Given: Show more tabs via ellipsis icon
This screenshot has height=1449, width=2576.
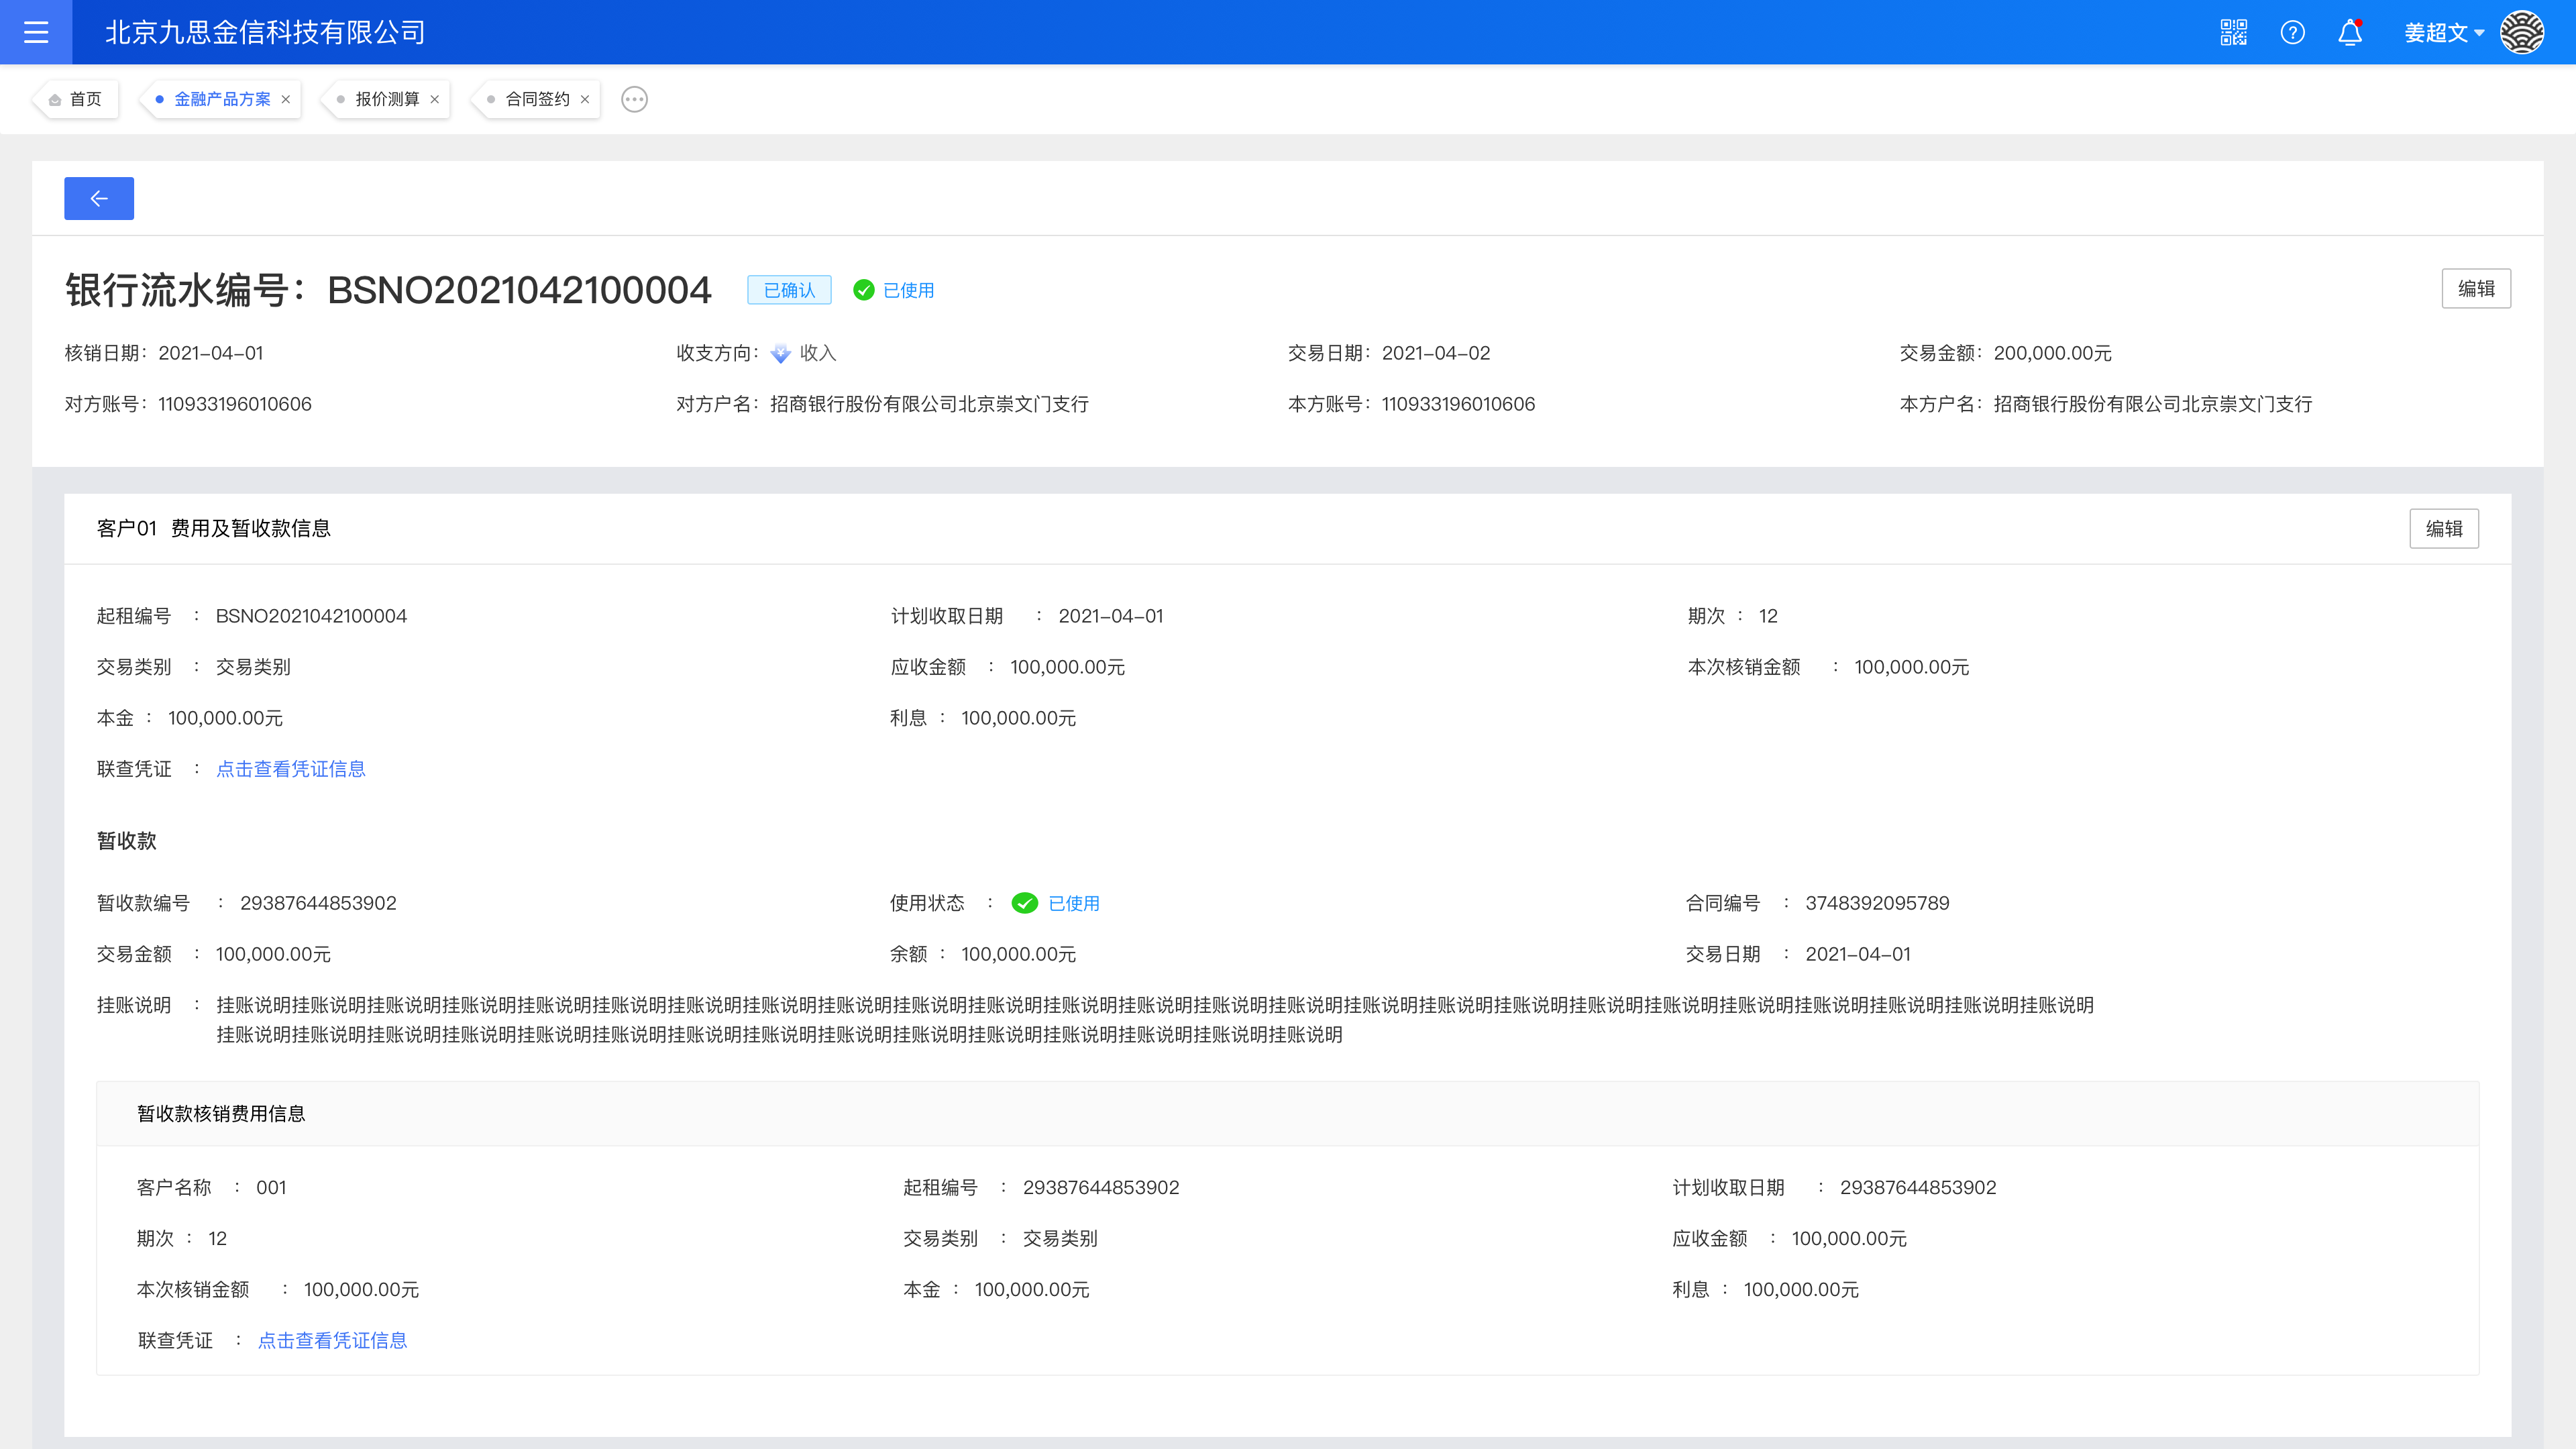Looking at the screenshot, I should point(634,99).
